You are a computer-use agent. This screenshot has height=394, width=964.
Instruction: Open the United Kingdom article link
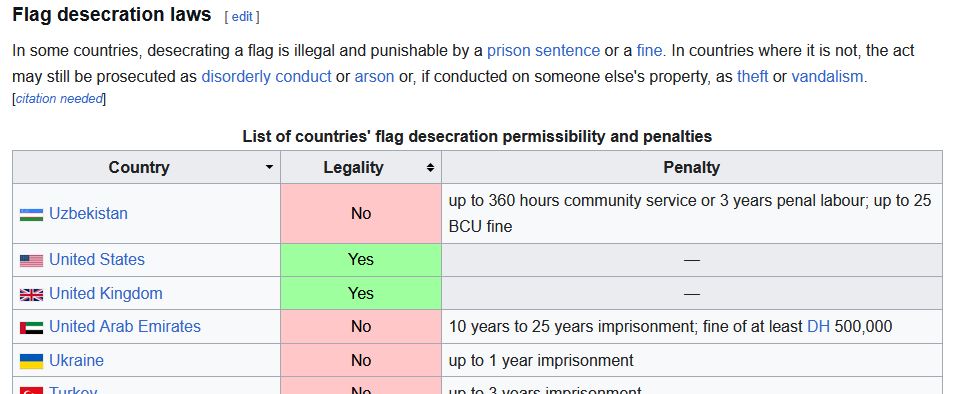pos(106,293)
